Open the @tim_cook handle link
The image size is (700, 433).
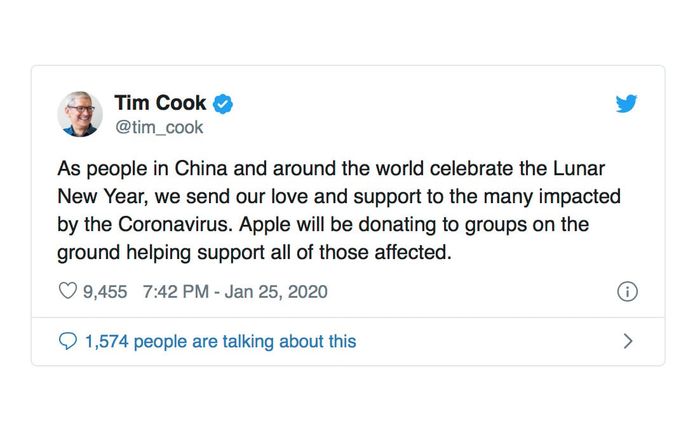tap(159, 128)
